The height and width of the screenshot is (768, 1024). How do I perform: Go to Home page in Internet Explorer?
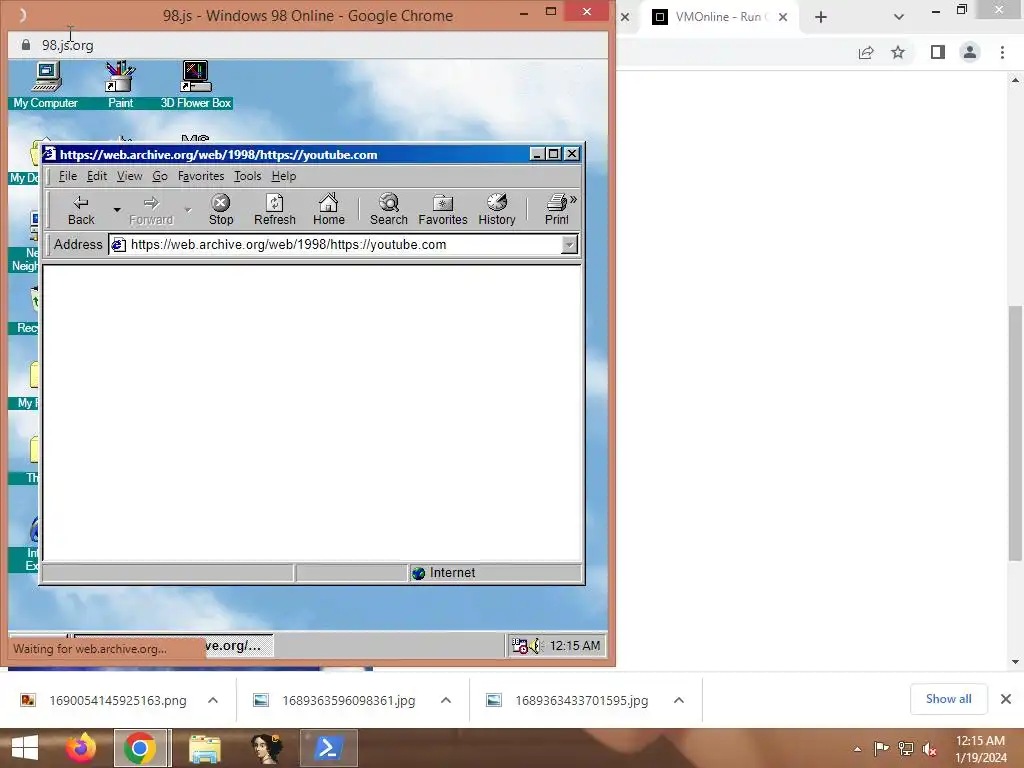point(328,210)
